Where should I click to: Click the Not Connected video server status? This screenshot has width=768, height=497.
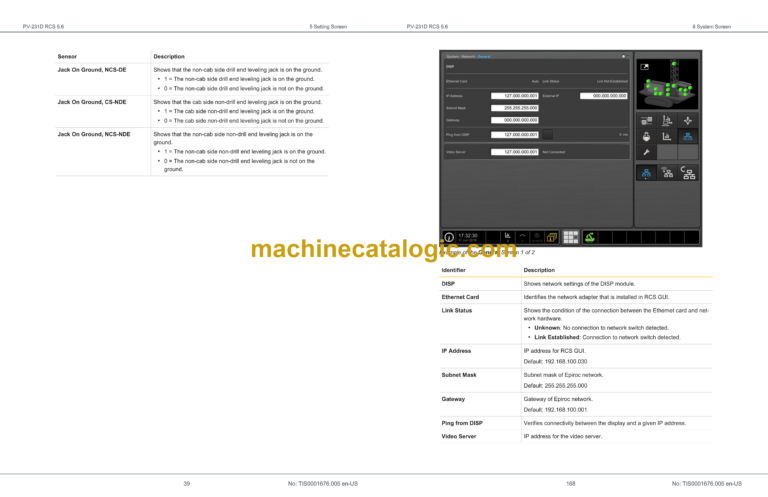[x=553, y=152]
